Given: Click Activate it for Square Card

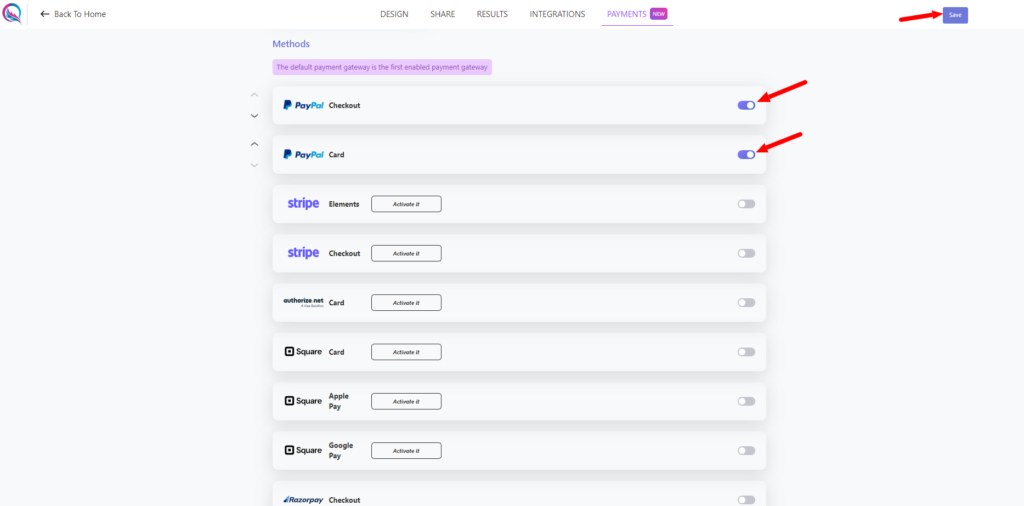Looking at the screenshot, I should [406, 352].
